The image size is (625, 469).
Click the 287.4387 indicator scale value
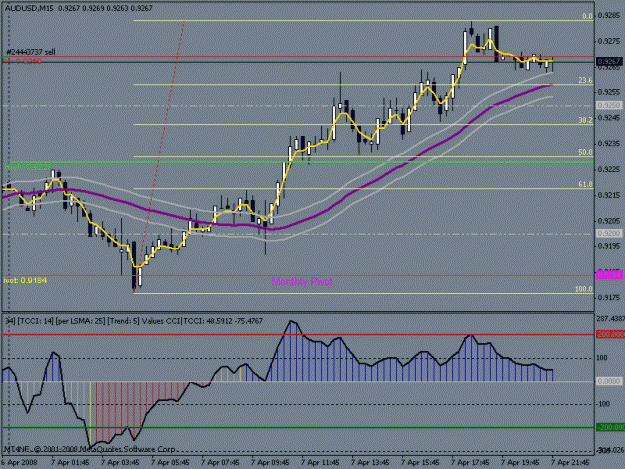tap(610, 319)
